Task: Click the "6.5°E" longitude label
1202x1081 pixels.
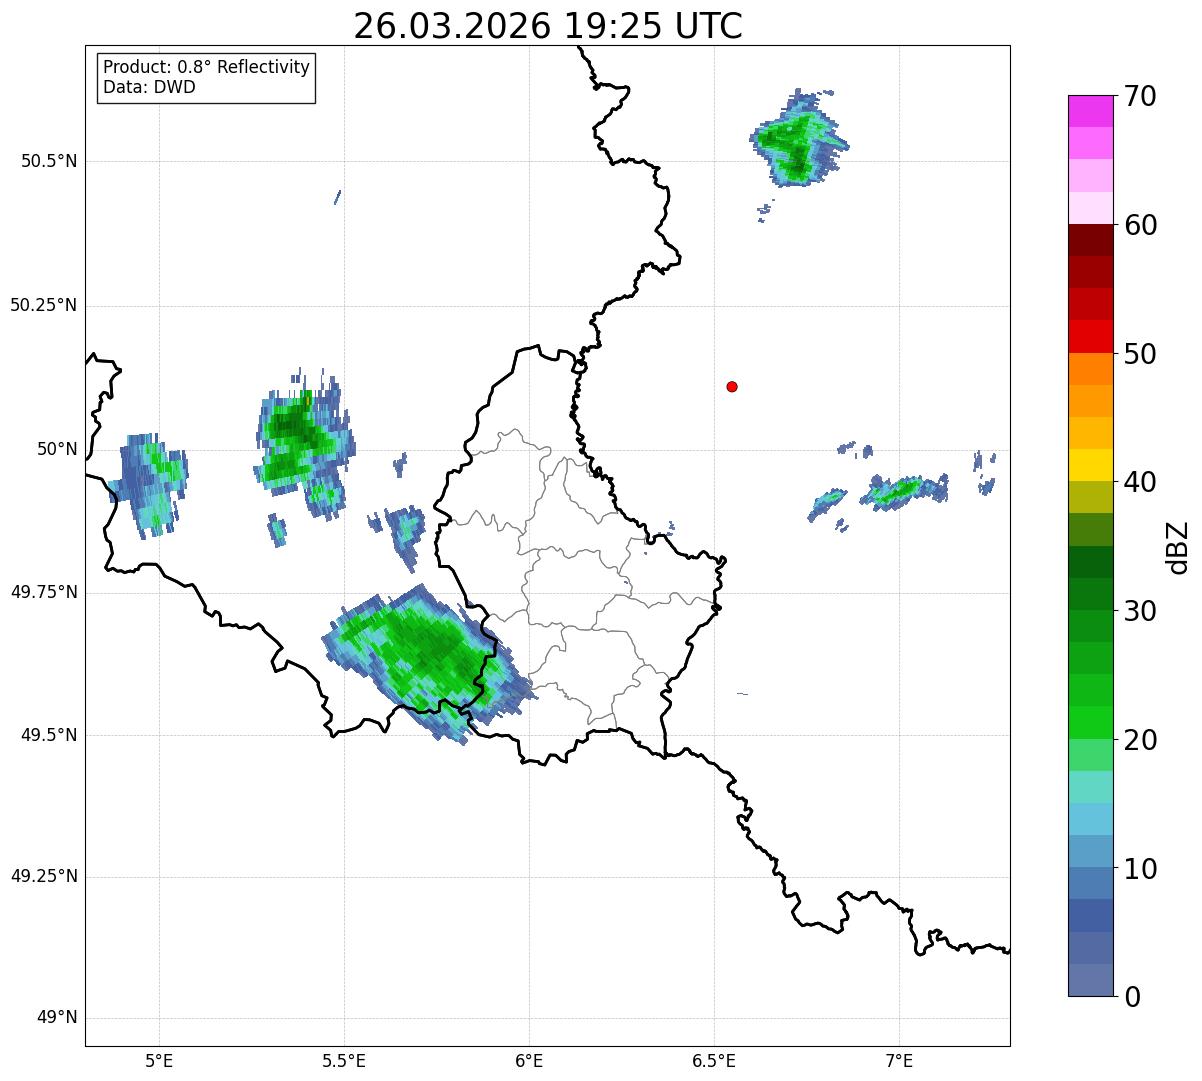Action: coord(714,1060)
